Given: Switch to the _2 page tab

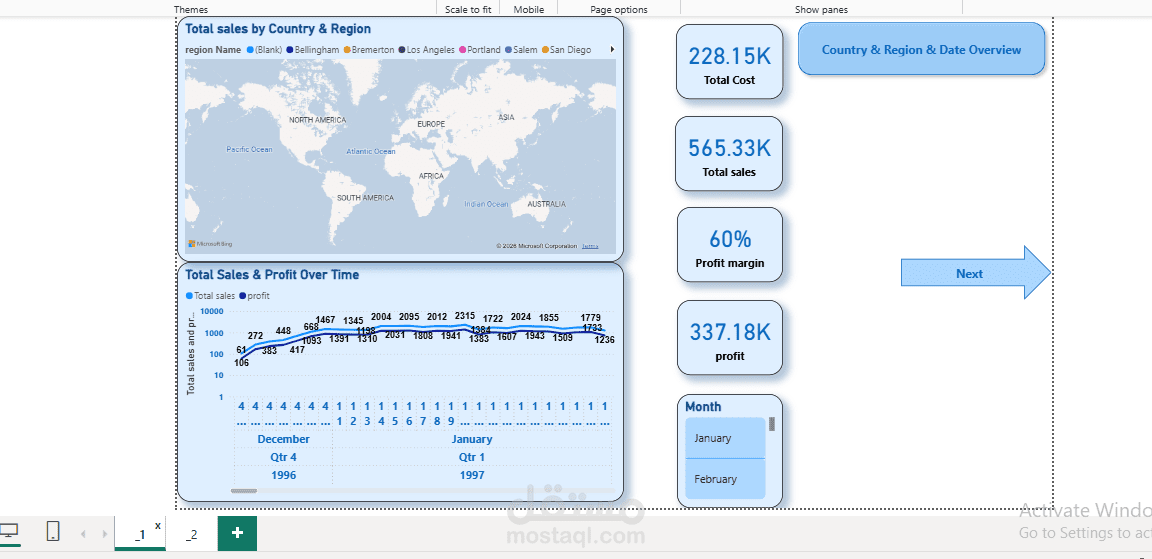Looking at the screenshot, I should pos(191,534).
